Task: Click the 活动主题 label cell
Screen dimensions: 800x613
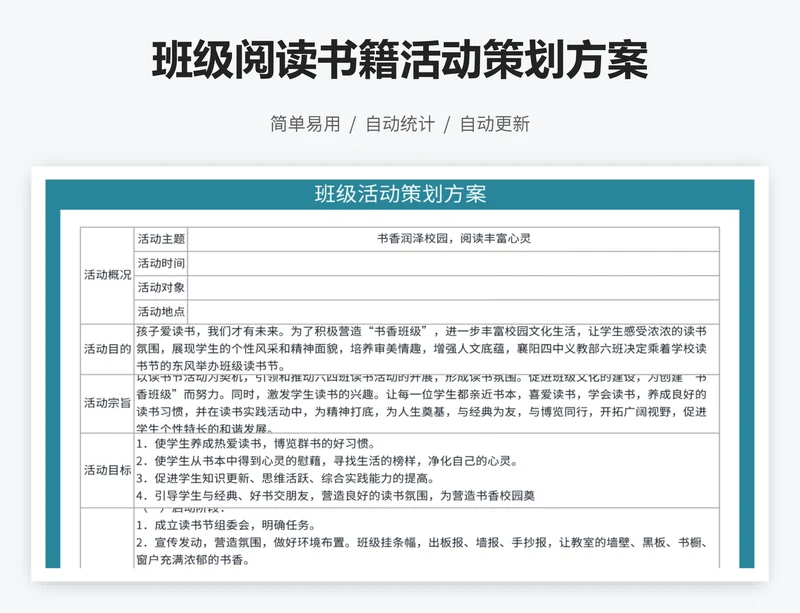Action: [x=161, y=239]
